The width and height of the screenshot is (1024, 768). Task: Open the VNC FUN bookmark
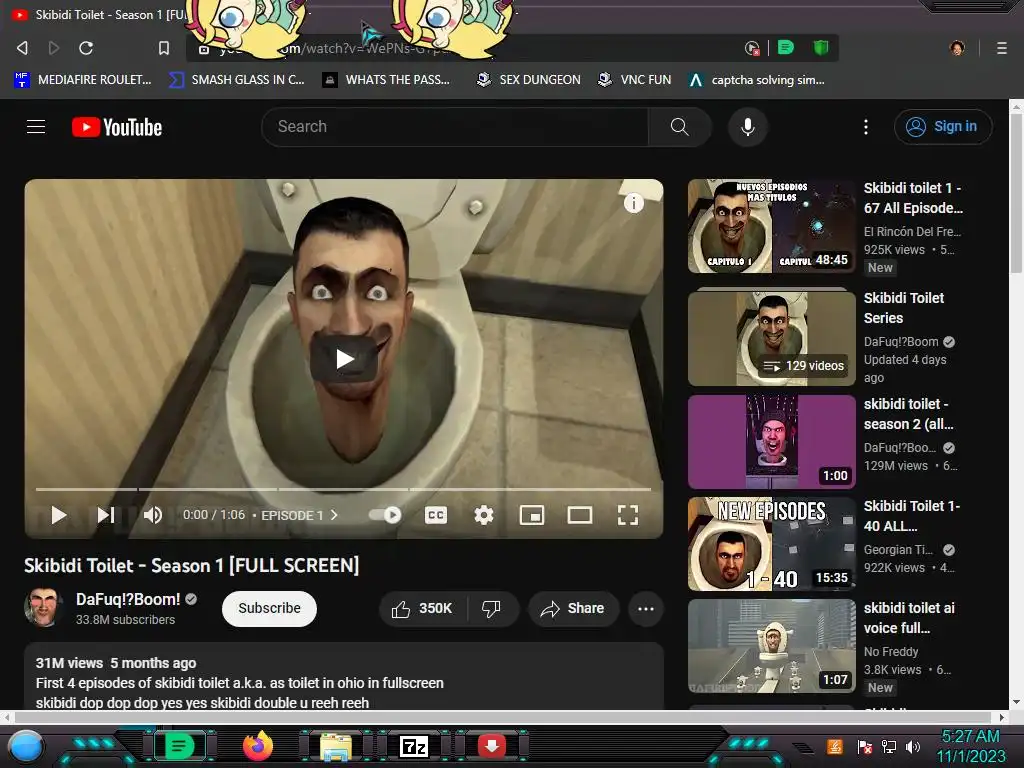coord(635,80)
